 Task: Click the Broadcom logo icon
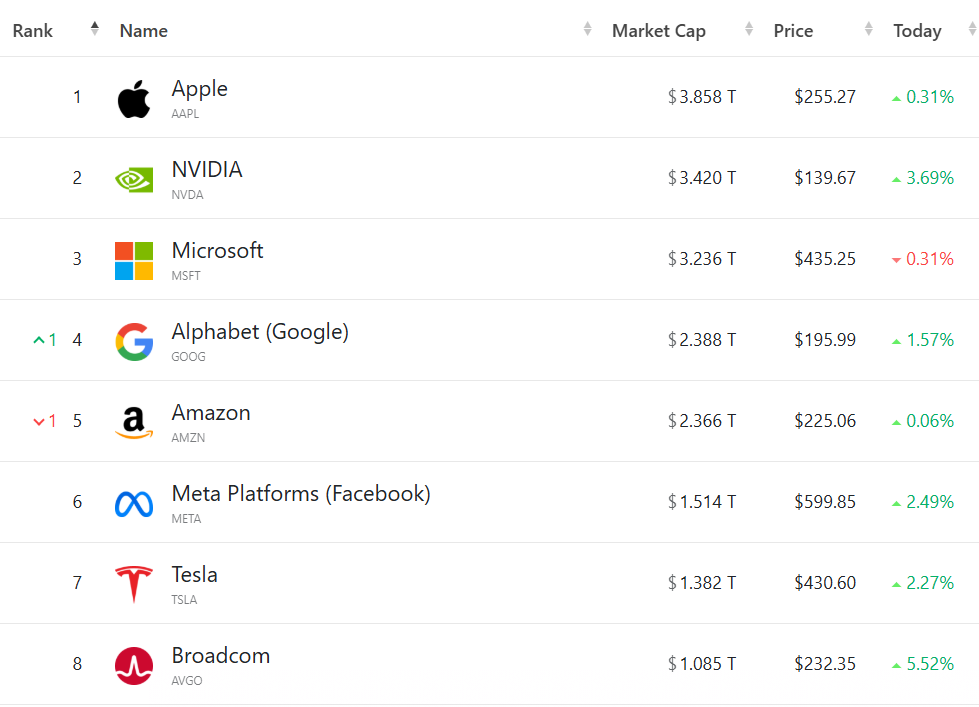pyautogui.click(x=134, y=666)
